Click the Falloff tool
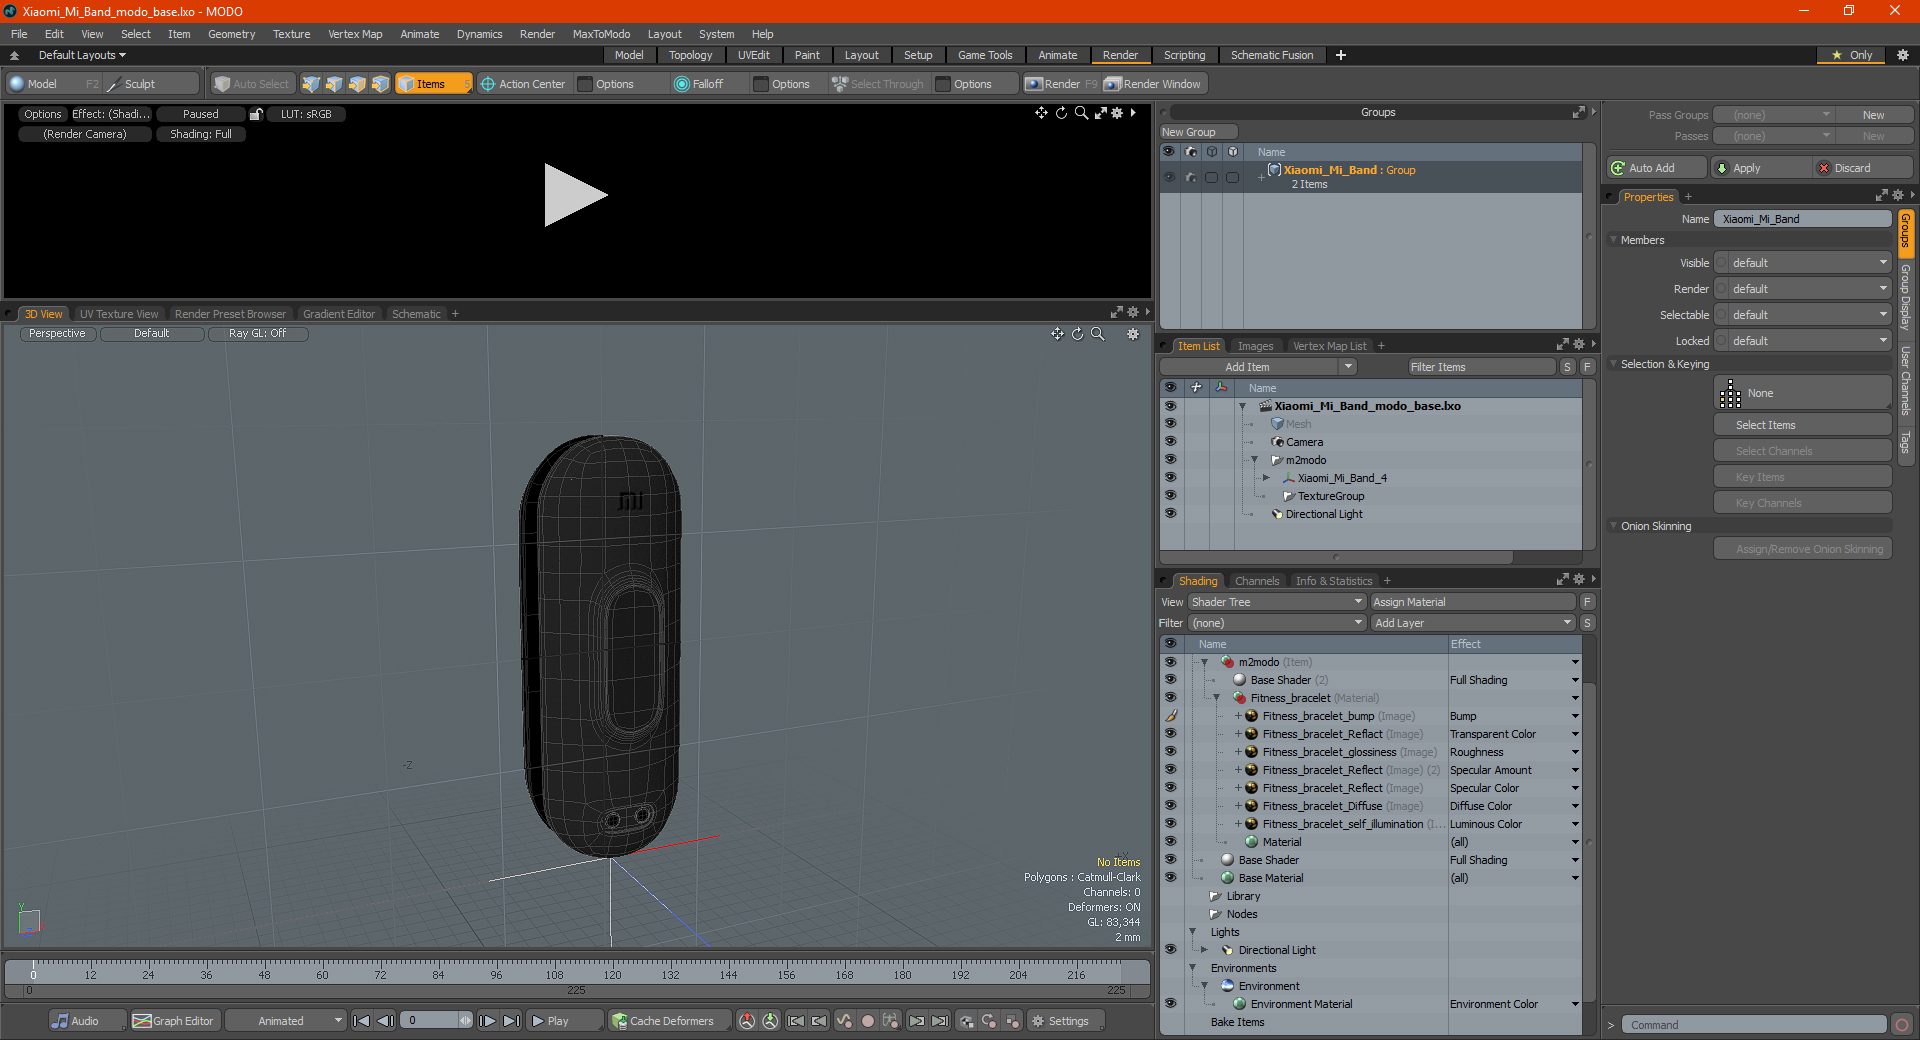 tap(707, 84)
